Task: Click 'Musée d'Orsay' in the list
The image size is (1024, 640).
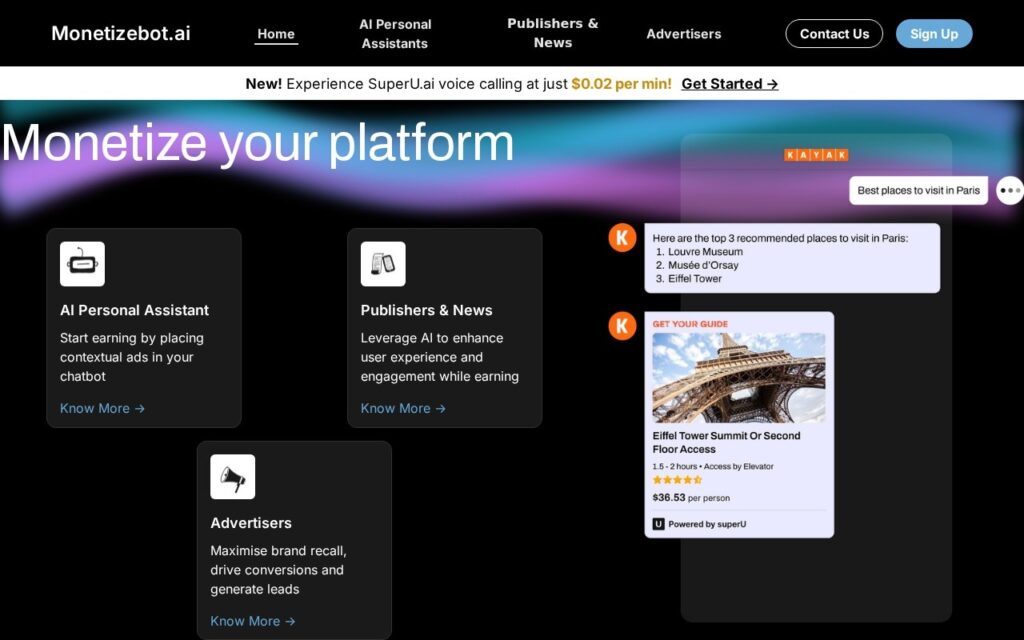Action: tap(703, 265)
